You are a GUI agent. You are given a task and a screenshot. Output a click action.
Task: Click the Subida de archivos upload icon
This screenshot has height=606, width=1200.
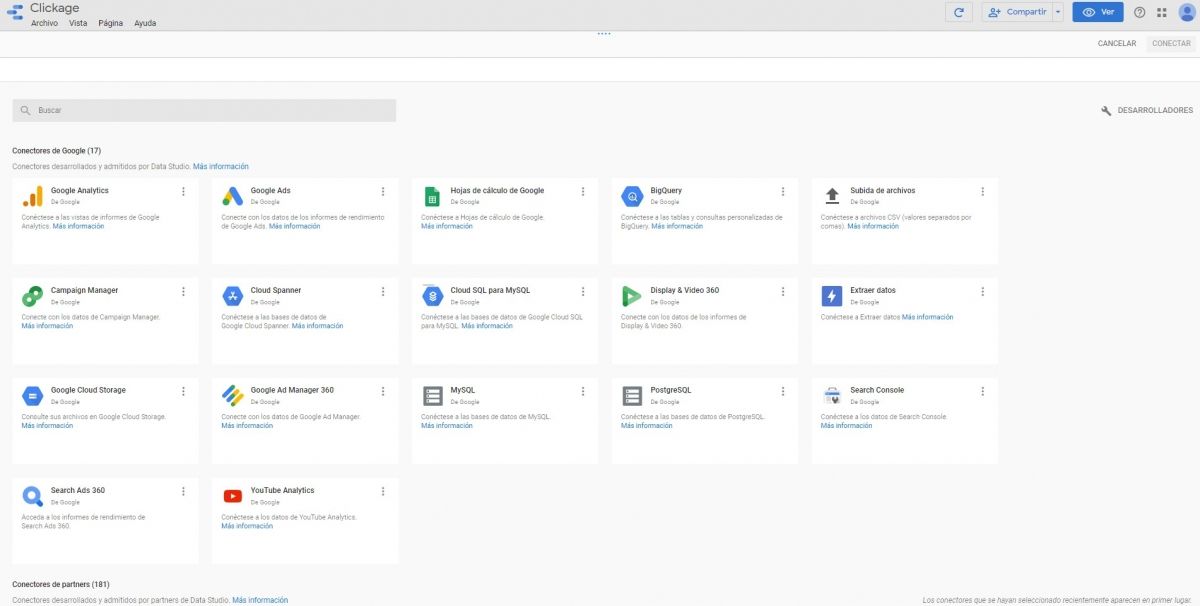(x=832, y=195)
